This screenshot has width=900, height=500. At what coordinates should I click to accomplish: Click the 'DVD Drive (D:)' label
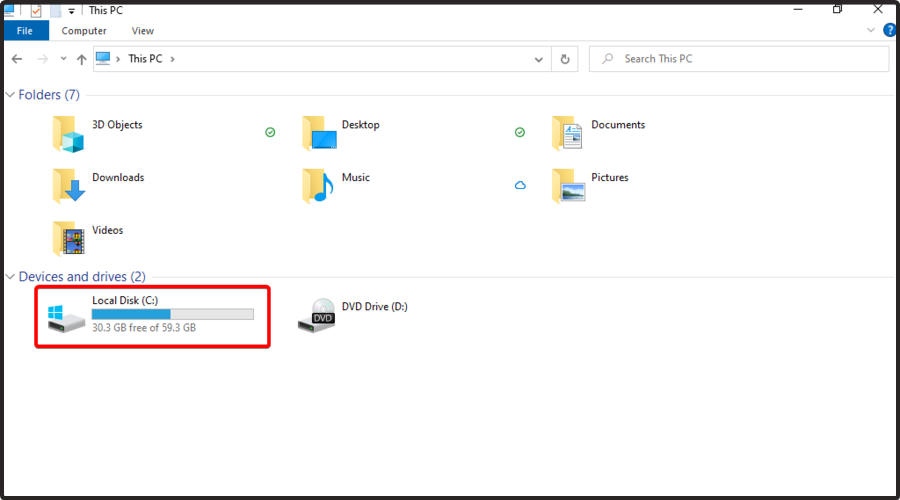click(x=375, y=307)
